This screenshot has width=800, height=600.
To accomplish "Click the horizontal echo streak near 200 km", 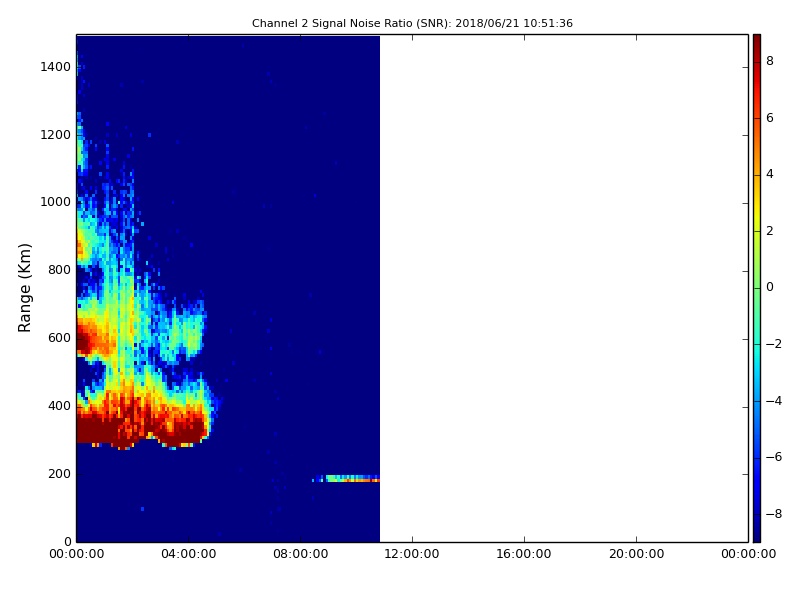I will [346, 479].
